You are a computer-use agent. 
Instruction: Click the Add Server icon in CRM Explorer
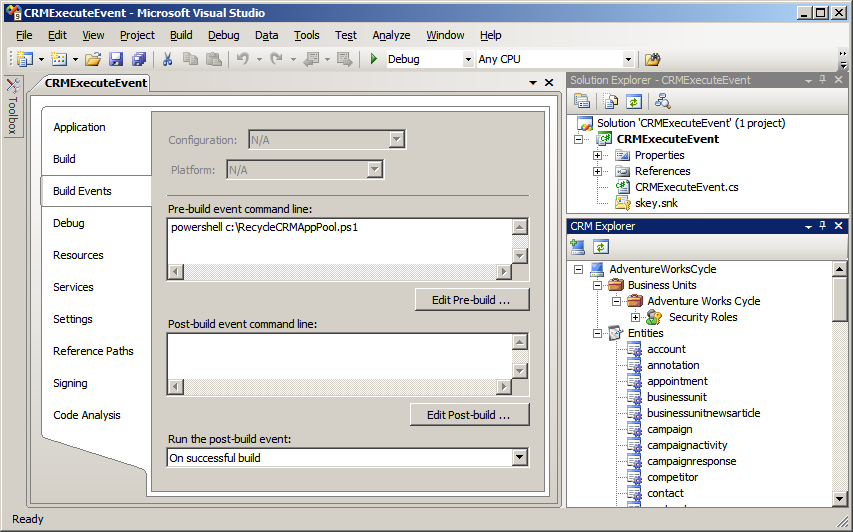pos(577,247)
